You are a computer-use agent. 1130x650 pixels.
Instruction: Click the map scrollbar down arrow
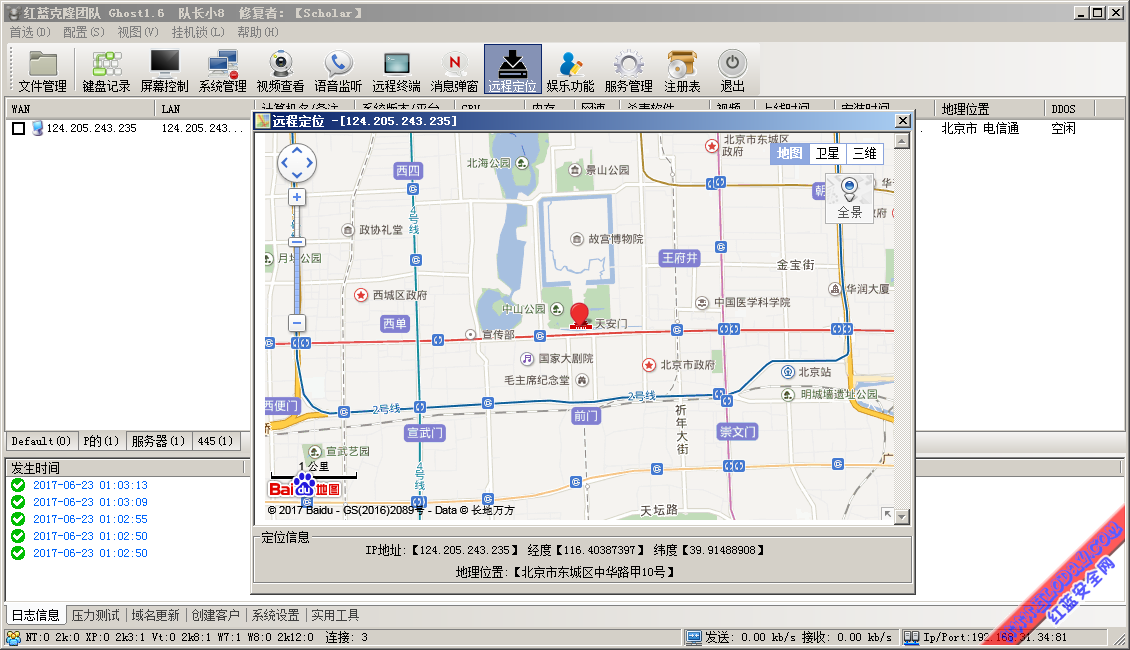click(x=902, y=517)
